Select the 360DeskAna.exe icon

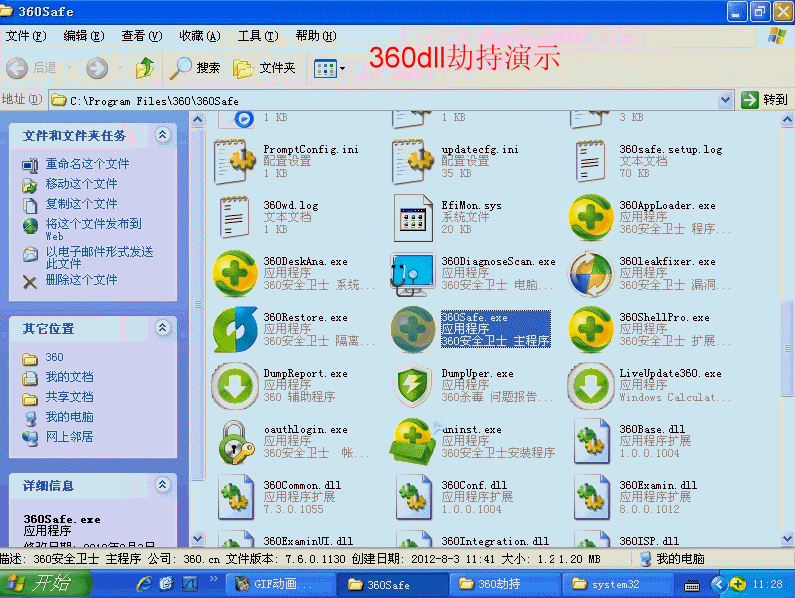click(x=235, y=273)
